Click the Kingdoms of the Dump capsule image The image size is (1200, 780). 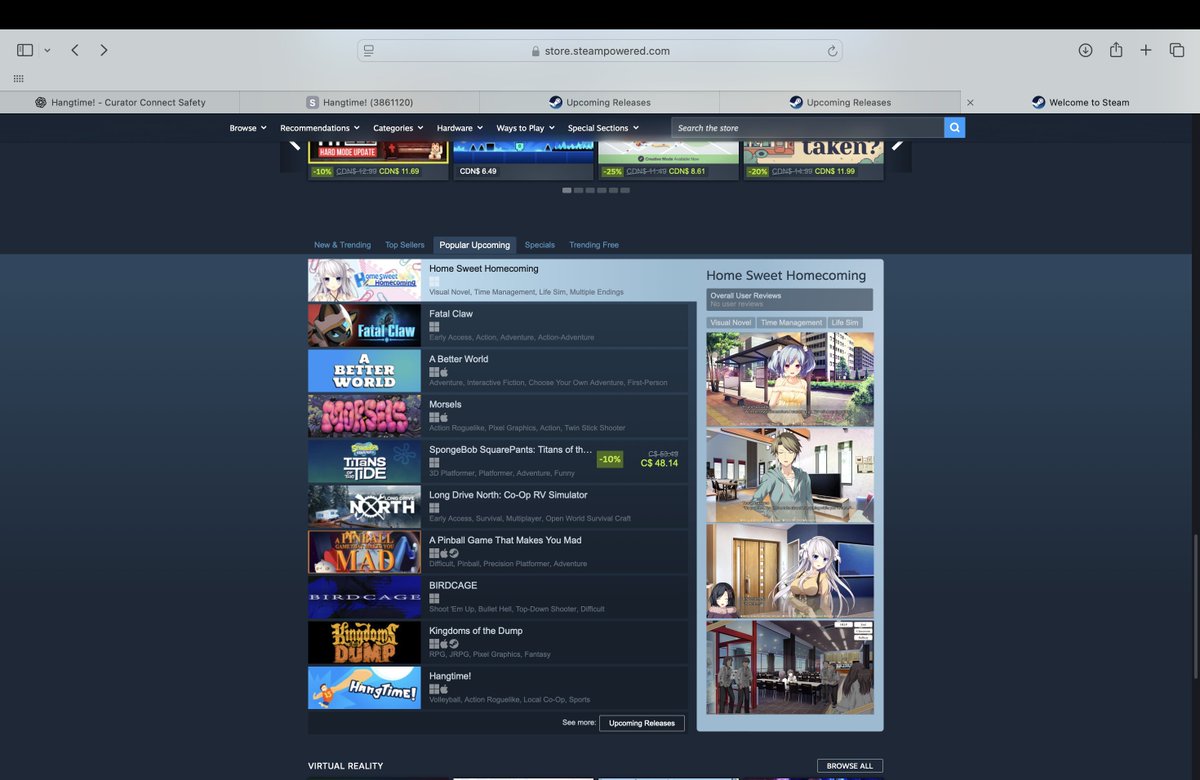pos(364,643)
